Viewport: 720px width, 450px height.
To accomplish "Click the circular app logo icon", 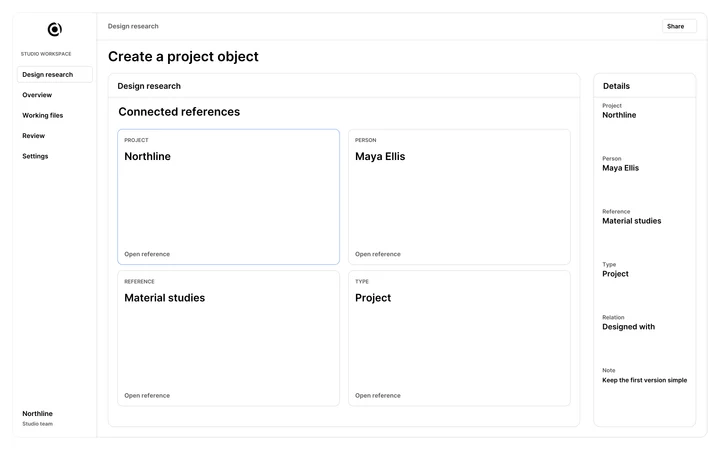I will click(55, 29).
